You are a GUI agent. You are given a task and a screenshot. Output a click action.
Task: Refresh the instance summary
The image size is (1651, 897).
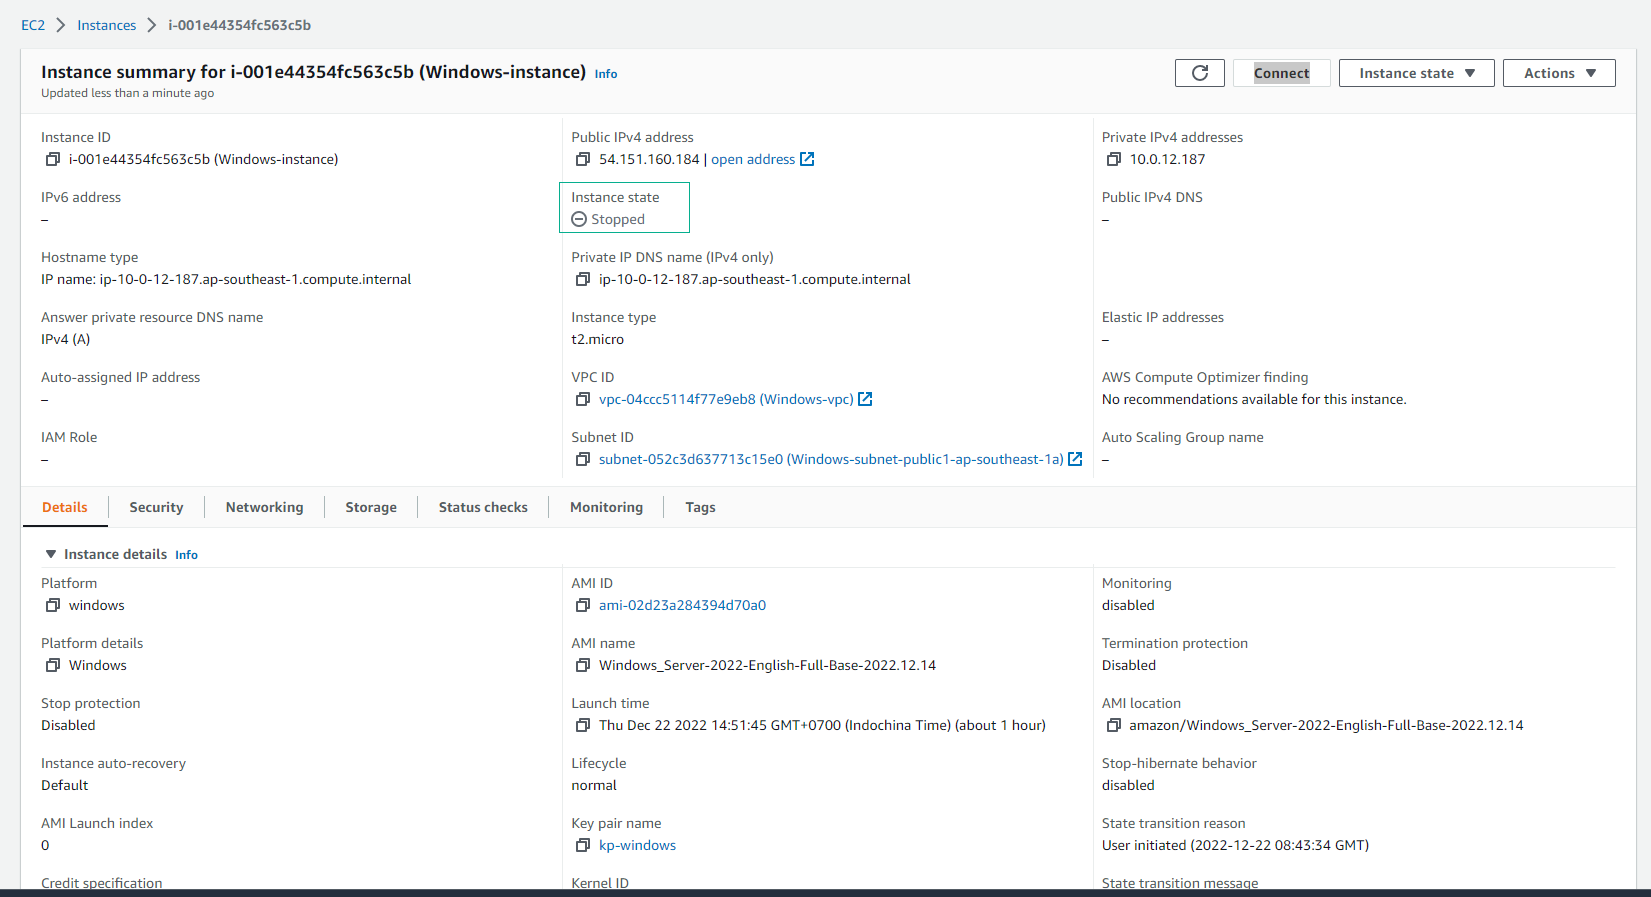[1200, 73]
